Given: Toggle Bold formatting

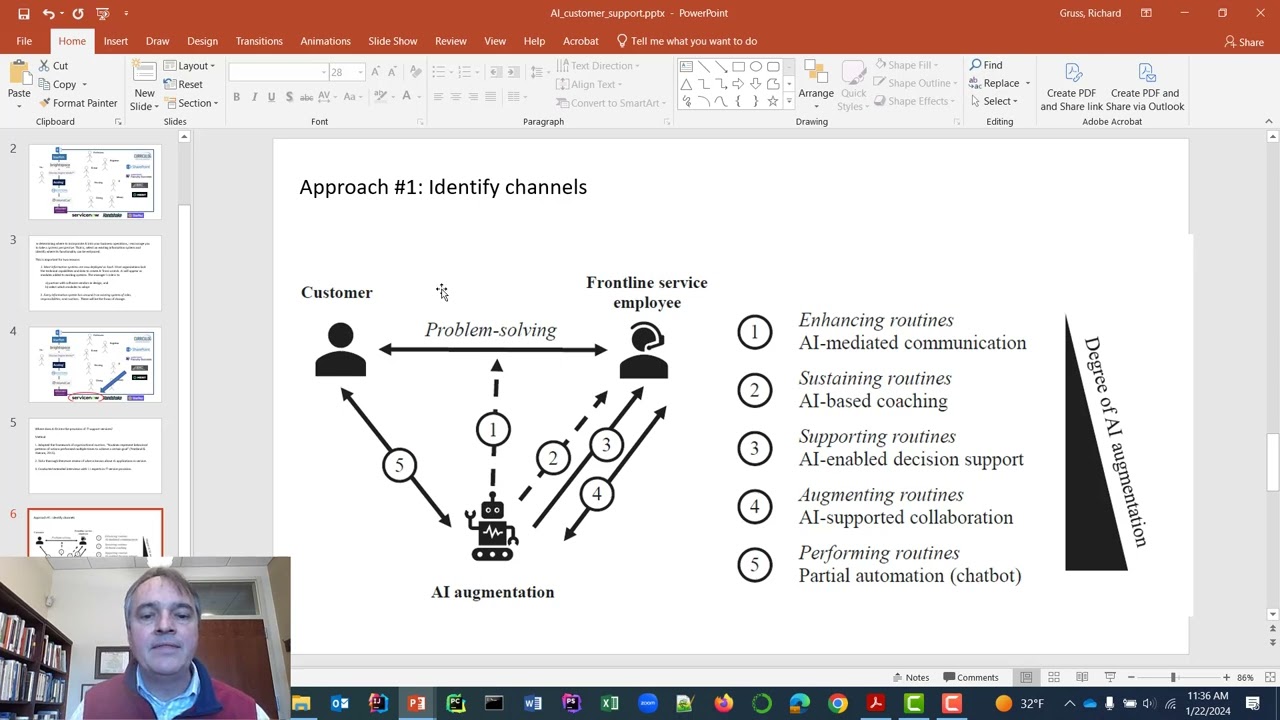Looking at the screenshot, I should click(x=236, y=96).
